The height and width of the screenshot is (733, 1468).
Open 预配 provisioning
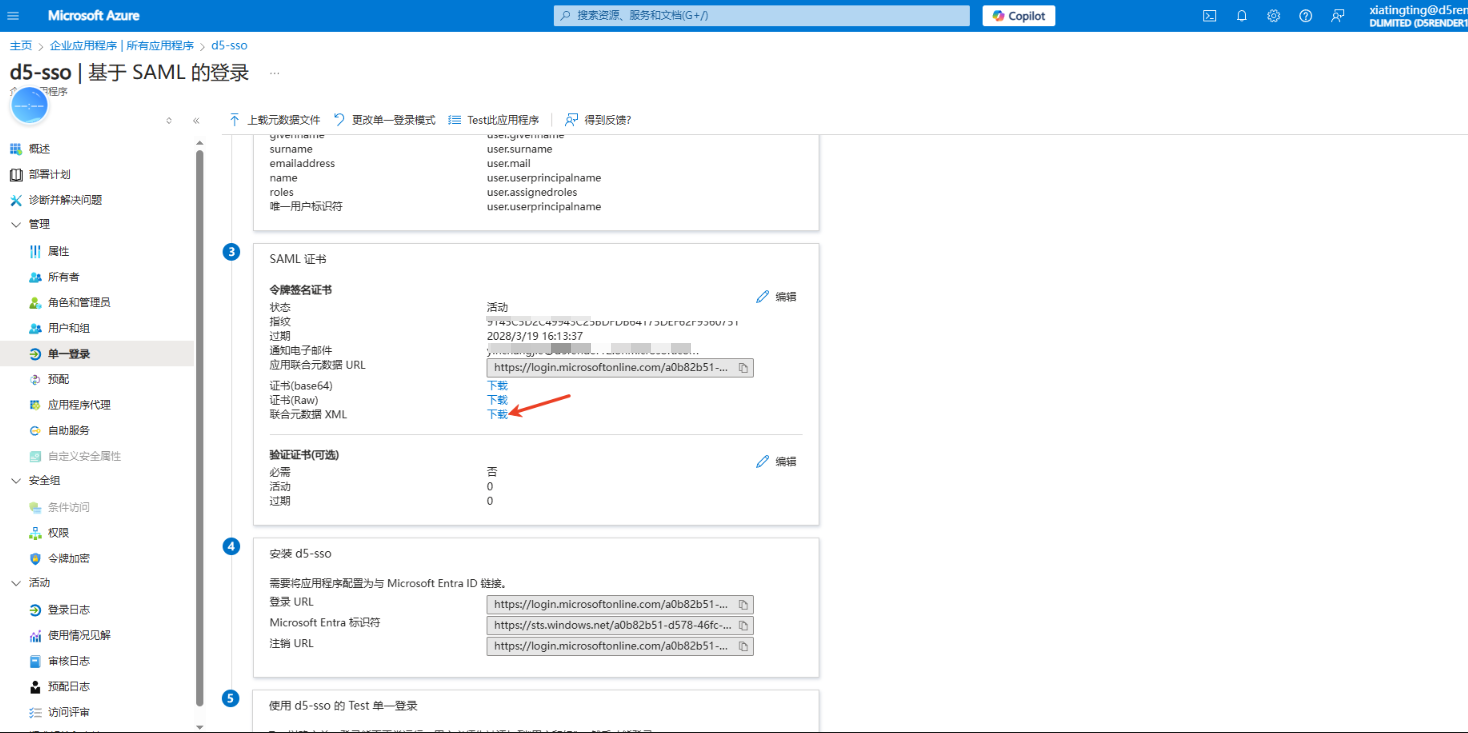[58, 380]
